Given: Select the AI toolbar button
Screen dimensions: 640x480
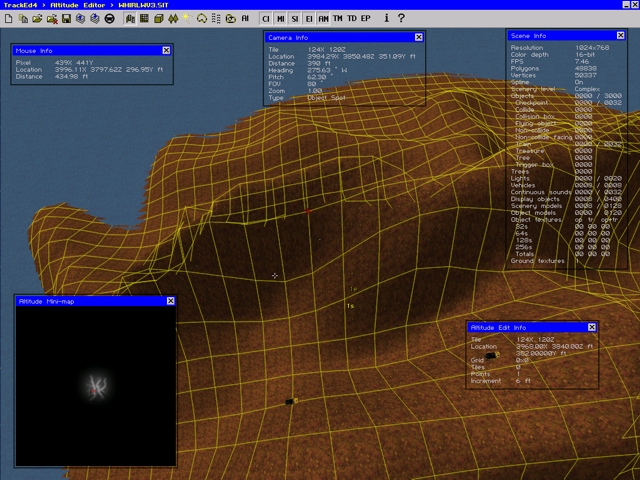Looking at the screenshot, I should [x=245, y=18].
